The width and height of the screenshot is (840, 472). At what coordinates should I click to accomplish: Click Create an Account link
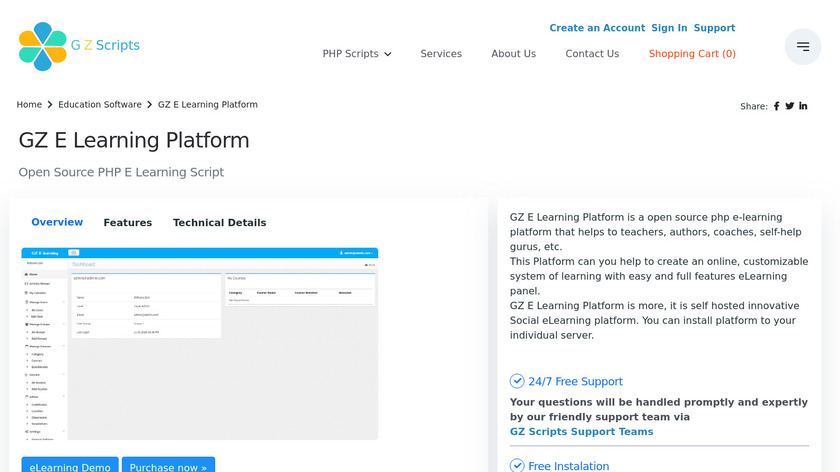[x=597, y=28]
